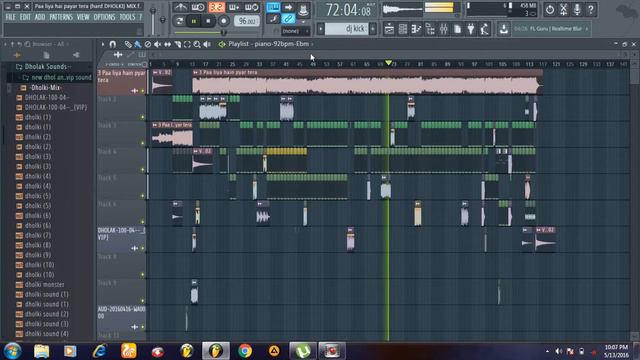Open the TOOLS menu
The image size is (640, 360).
click(x=127, y=17)
